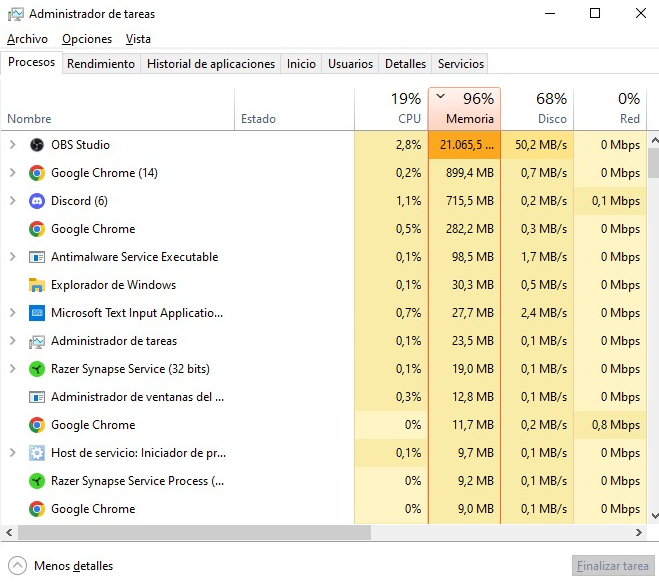Screen dimensions: 659x582
Task: Click the OBS Studio process icon
Action: (x=37, y=145)
